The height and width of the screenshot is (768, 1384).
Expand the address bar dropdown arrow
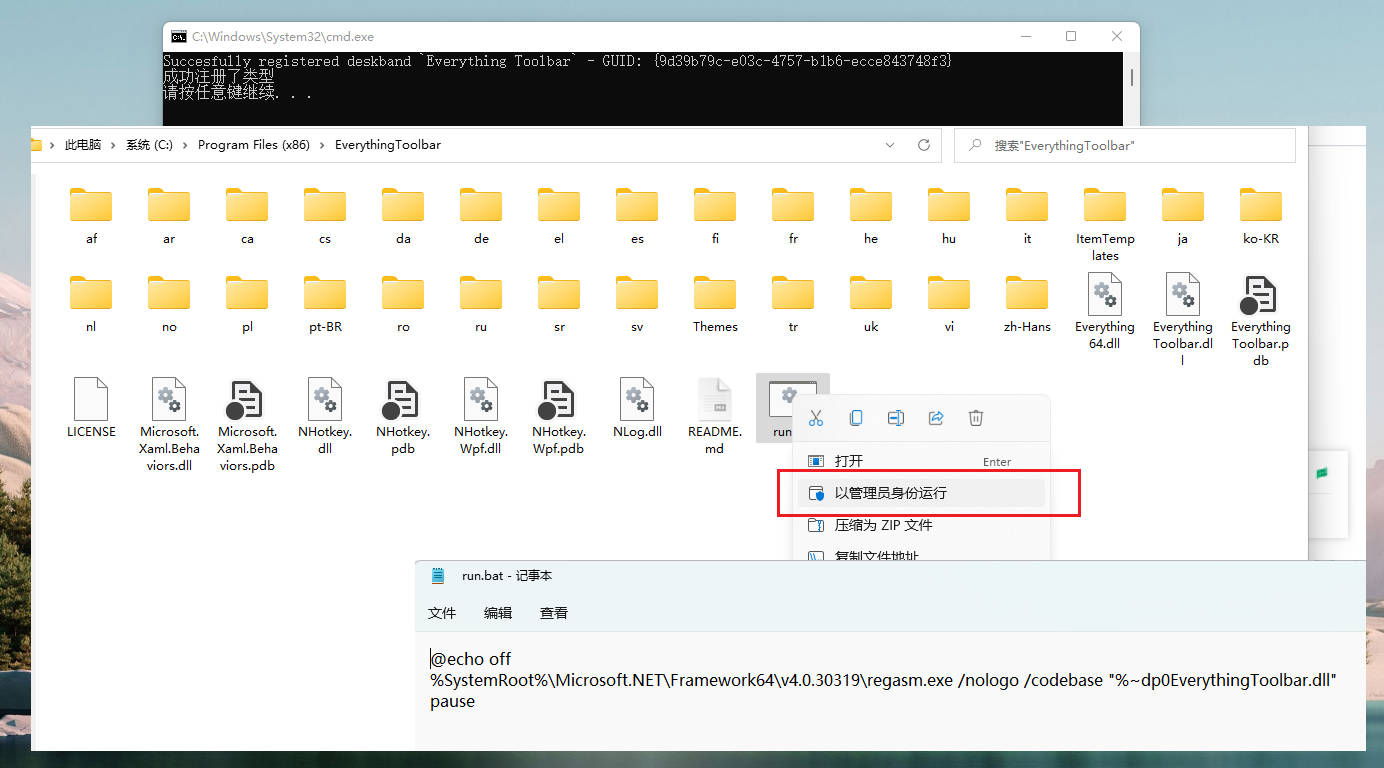pyautogui.click(x=890, y=144)
